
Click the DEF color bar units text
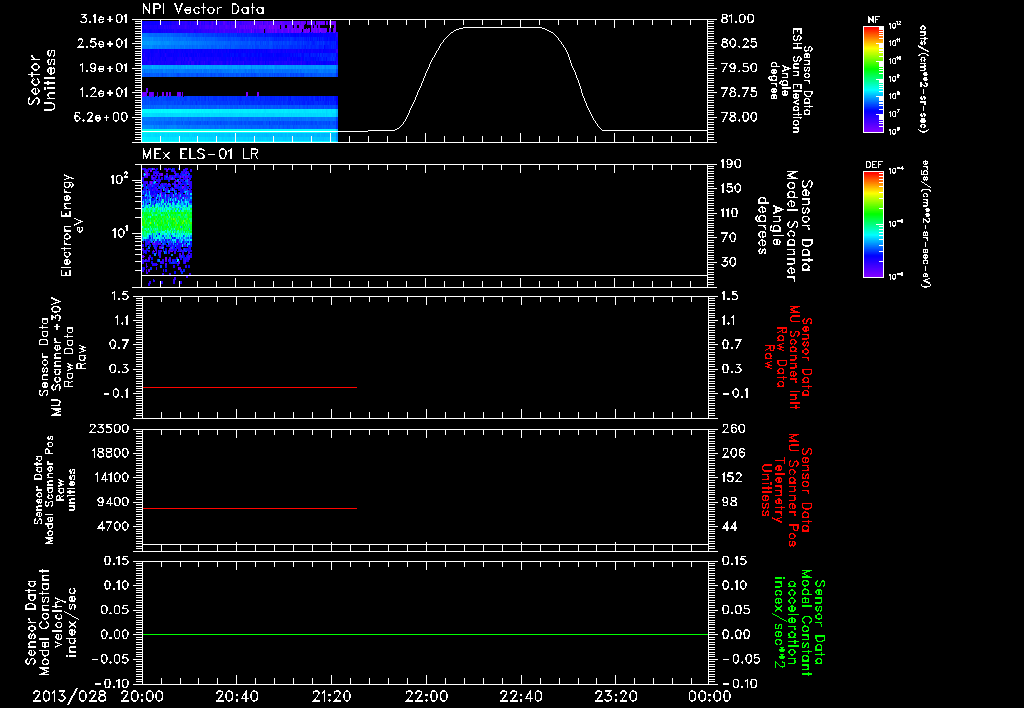click(925, 224)
